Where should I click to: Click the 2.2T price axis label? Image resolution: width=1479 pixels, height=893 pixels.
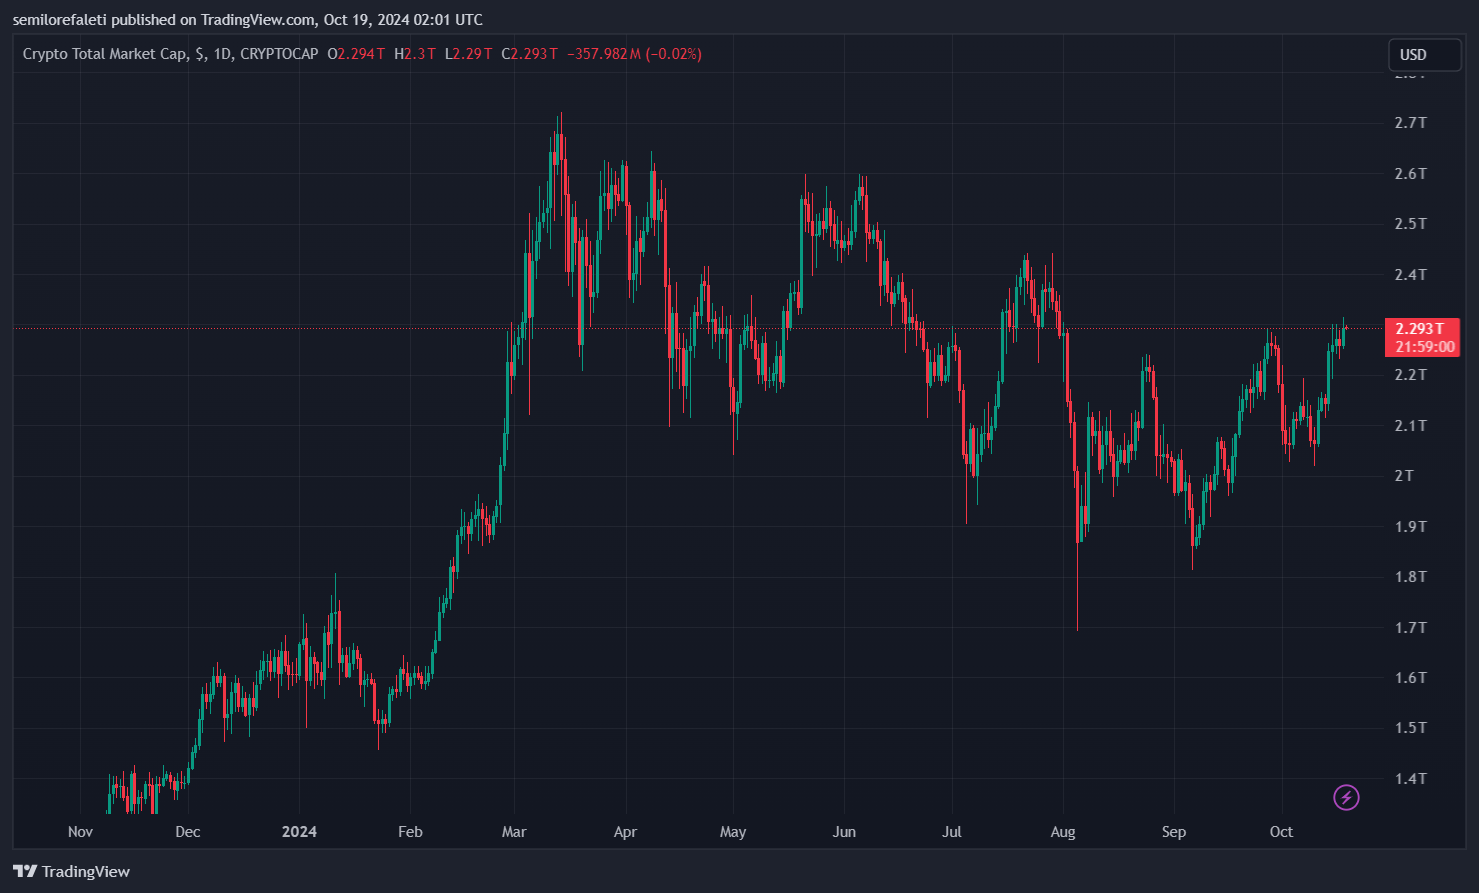click(x=1410, y=375)
